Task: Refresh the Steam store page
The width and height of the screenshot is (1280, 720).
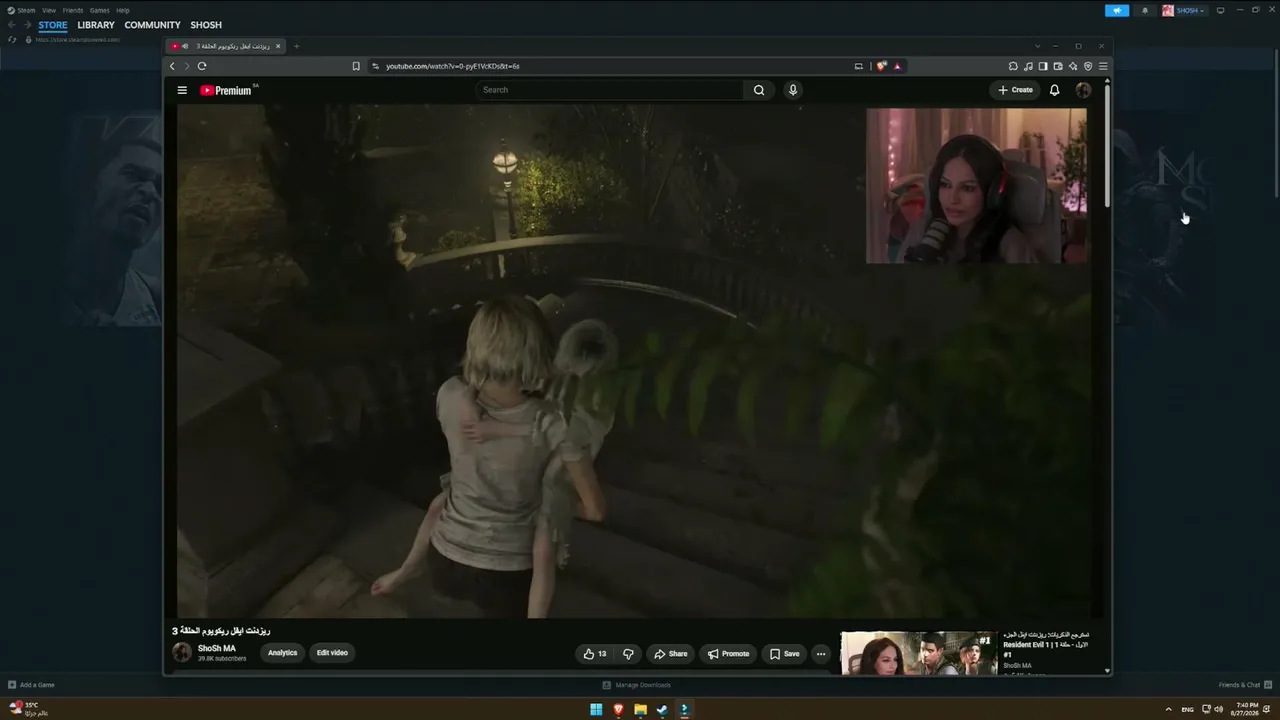Action: pos(12,40)
